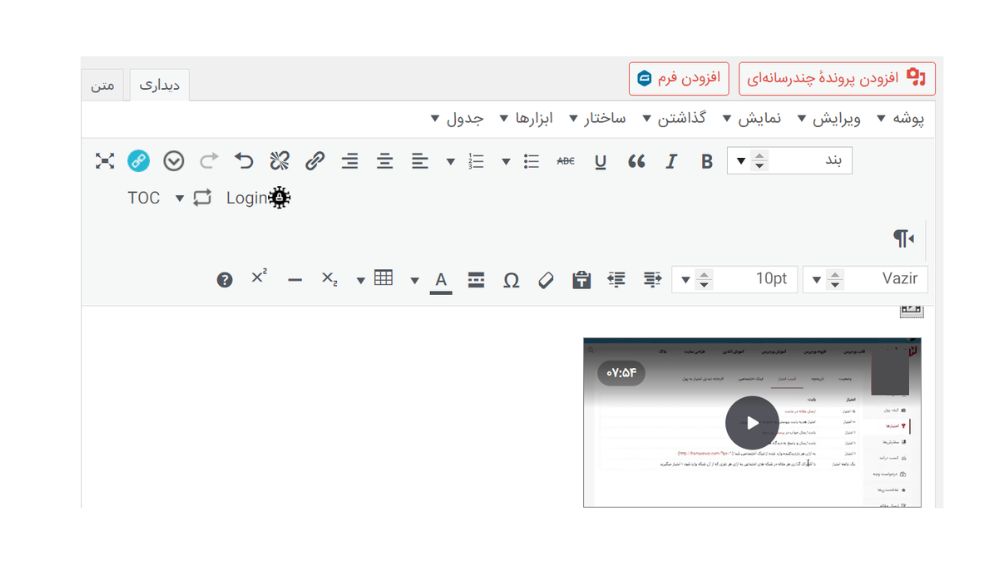This screenshot has width=1000, height=562.
Task: Toggle the bulleted list
Action: (531, 161)
